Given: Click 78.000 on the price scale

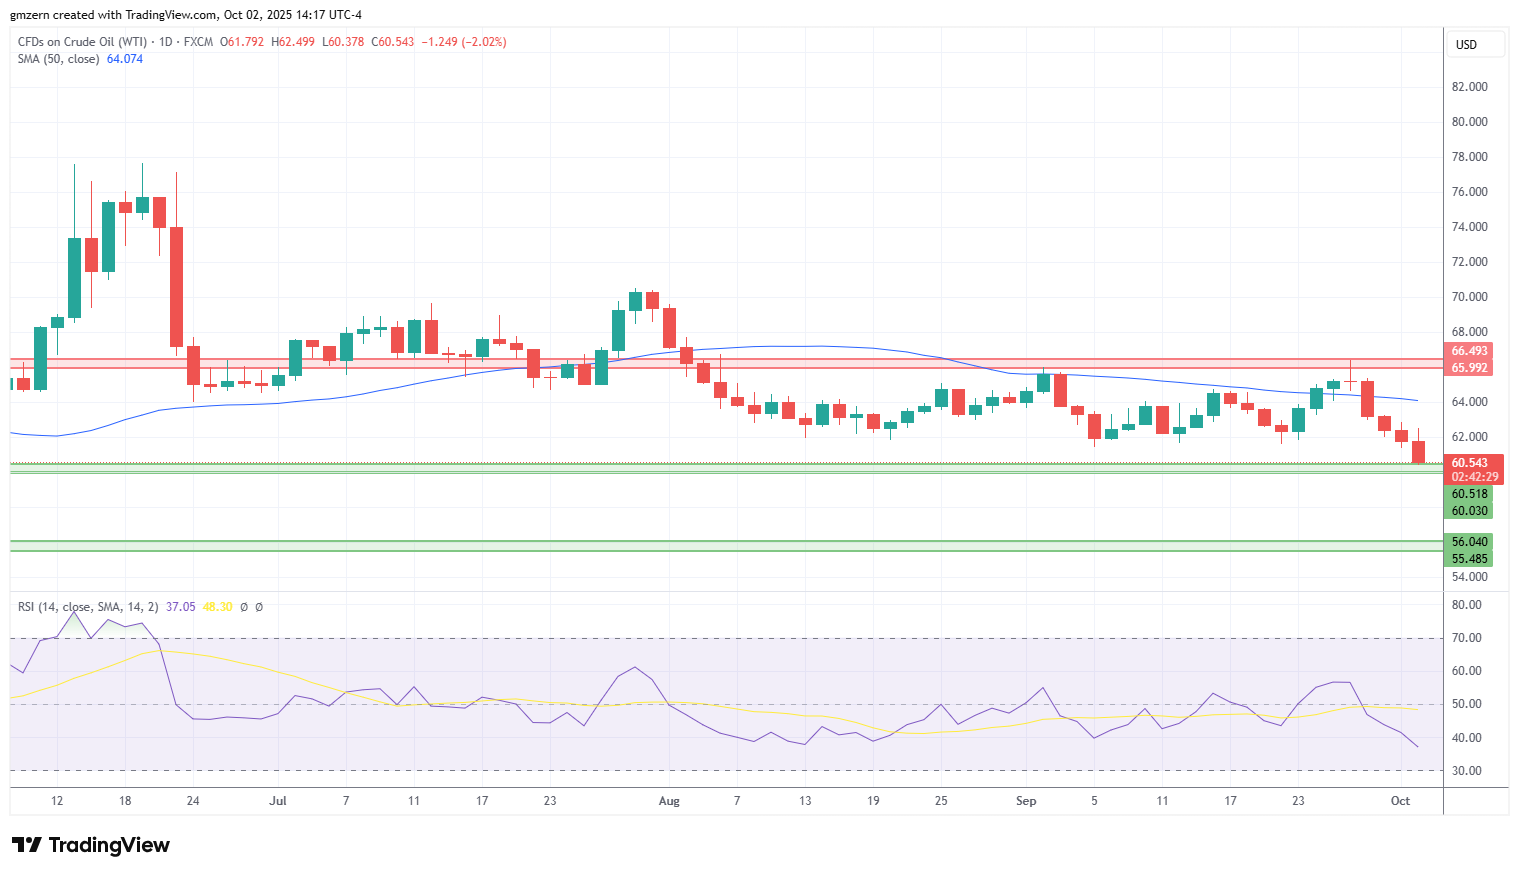Looking at the screenshot, I should 1469,157.
